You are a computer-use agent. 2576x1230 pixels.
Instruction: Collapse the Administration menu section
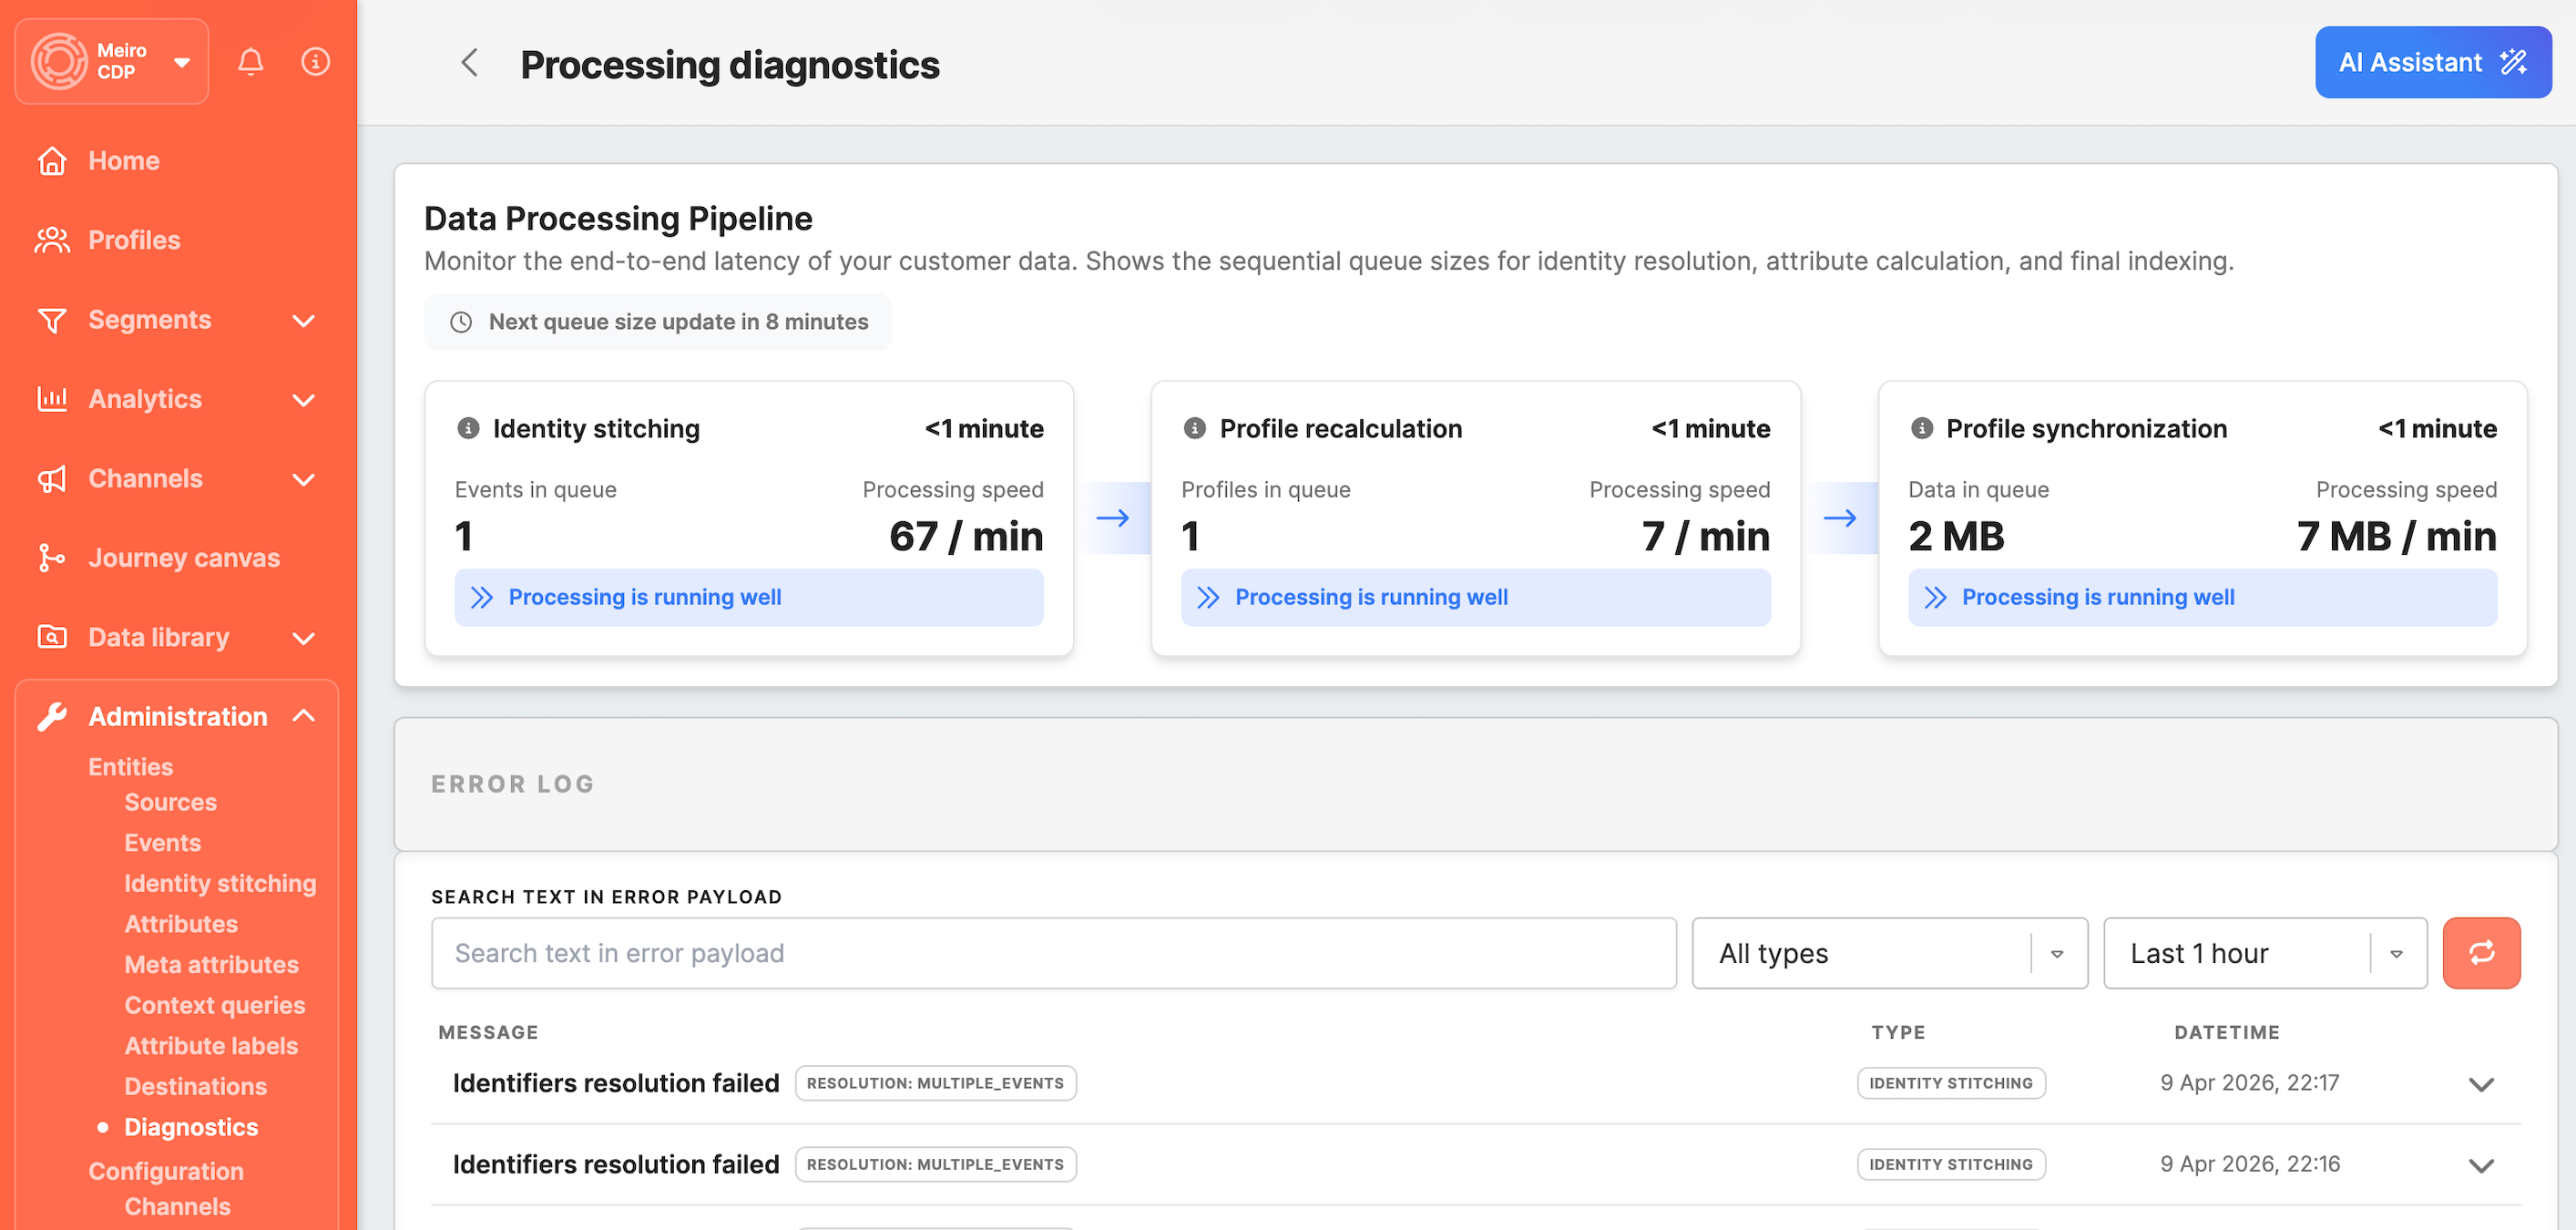coord(304,716)
